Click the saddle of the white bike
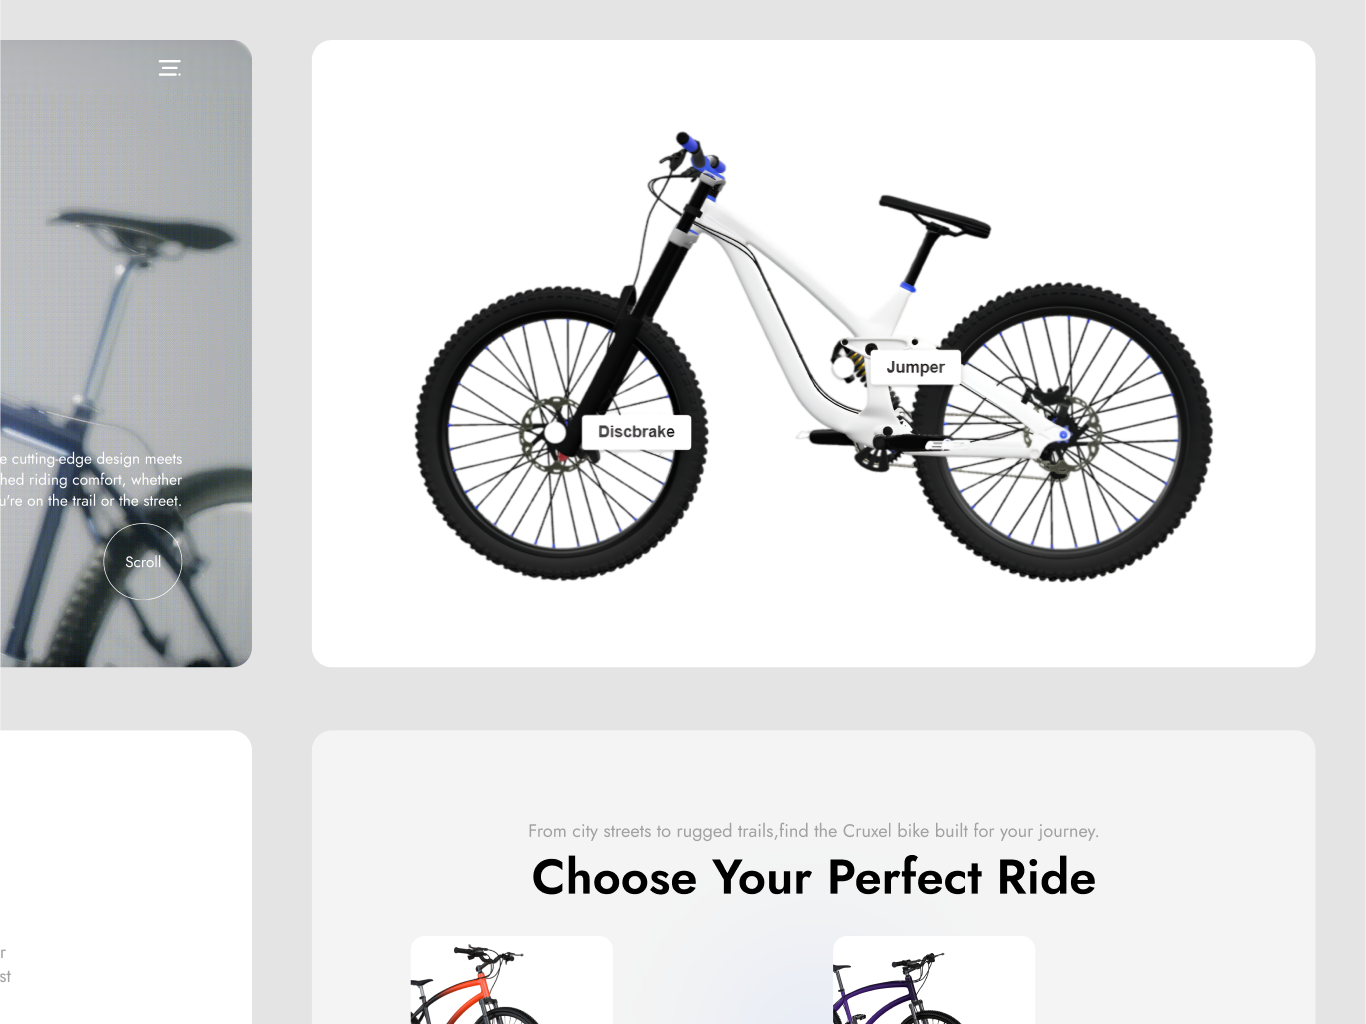 click(934, 216)
